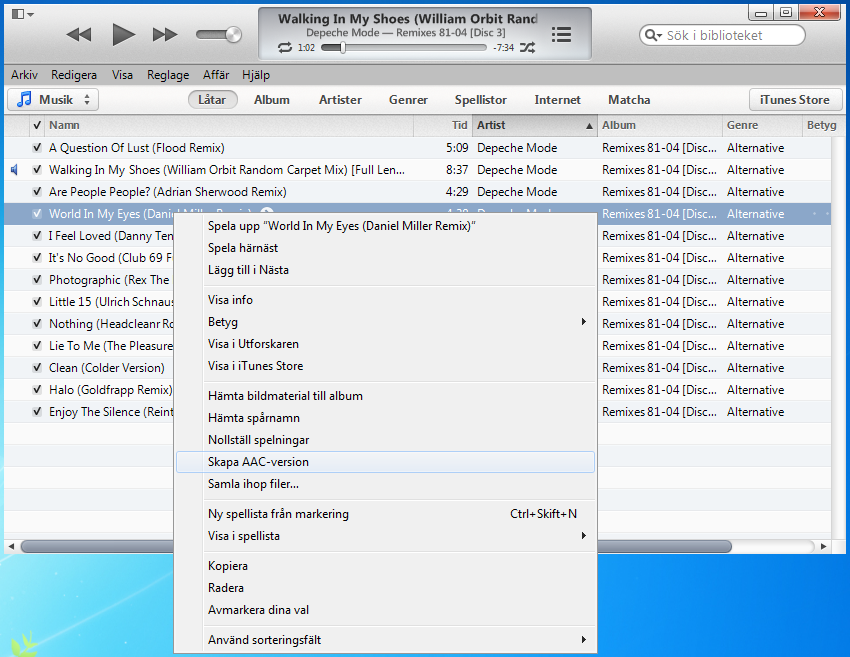
Task: Sort by the Tid column header
Action: click(x=443, y=125)
